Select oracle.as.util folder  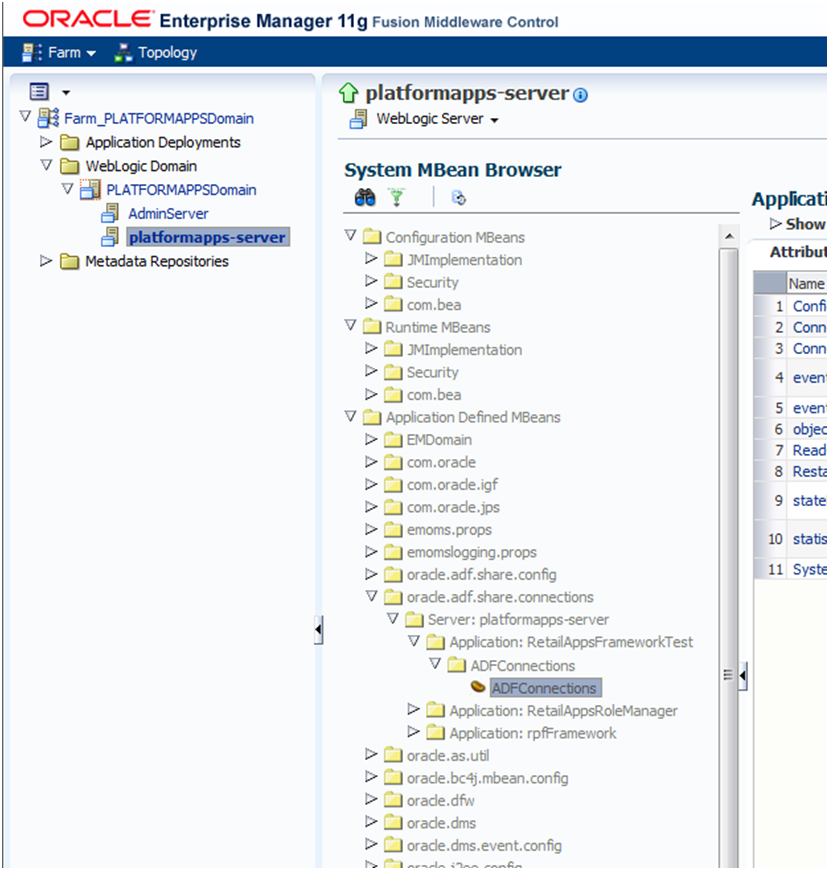(447, 756)
